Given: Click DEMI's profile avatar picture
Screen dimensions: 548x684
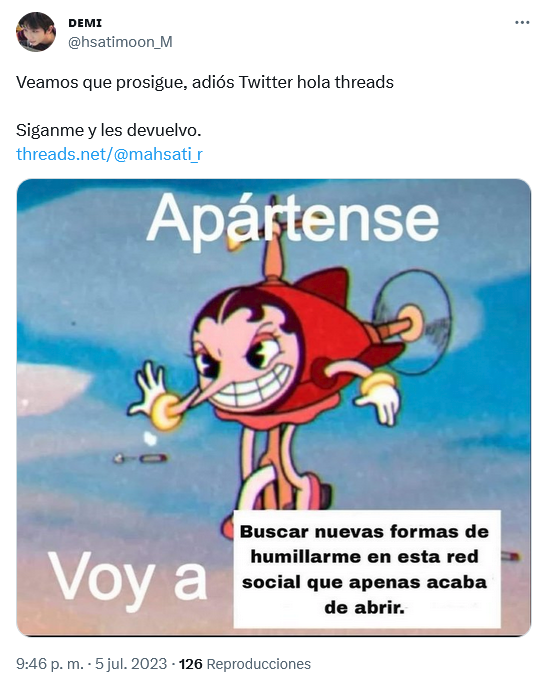Looking at the screenshot, I should click(36, 32).
